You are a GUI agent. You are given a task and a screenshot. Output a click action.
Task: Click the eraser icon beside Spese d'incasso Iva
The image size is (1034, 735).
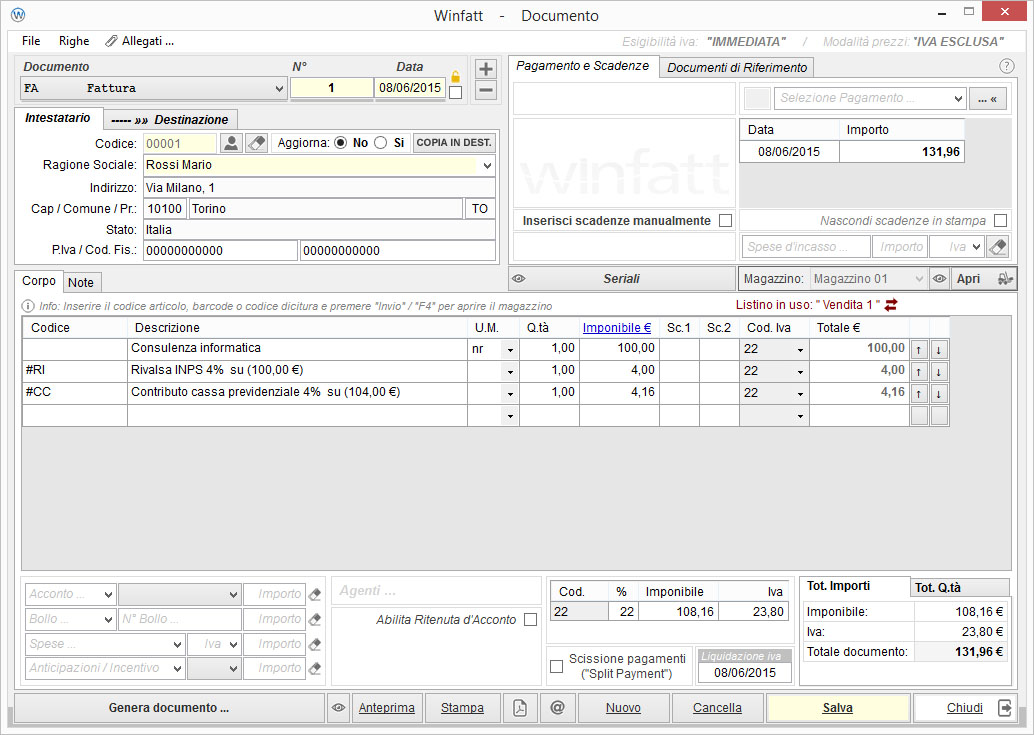[x=998, y=247]
